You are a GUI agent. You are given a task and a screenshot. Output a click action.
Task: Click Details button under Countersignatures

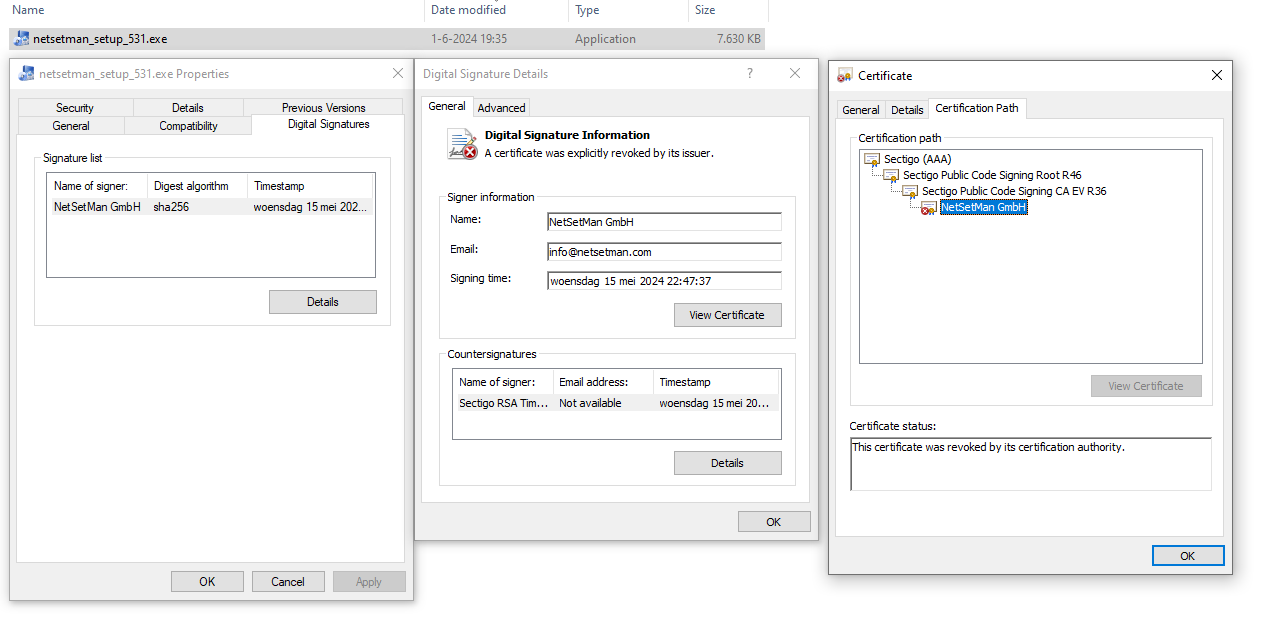click(x=727, y=463)
